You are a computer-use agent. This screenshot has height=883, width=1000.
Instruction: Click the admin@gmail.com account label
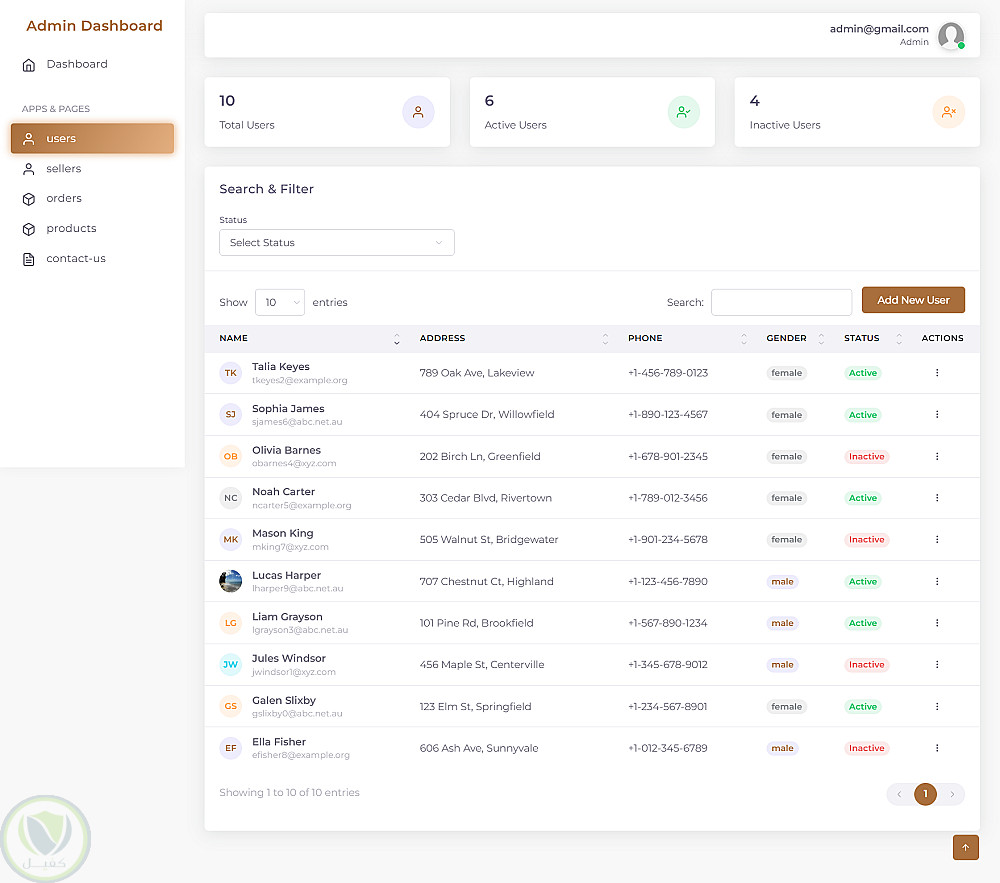point(879,29)
